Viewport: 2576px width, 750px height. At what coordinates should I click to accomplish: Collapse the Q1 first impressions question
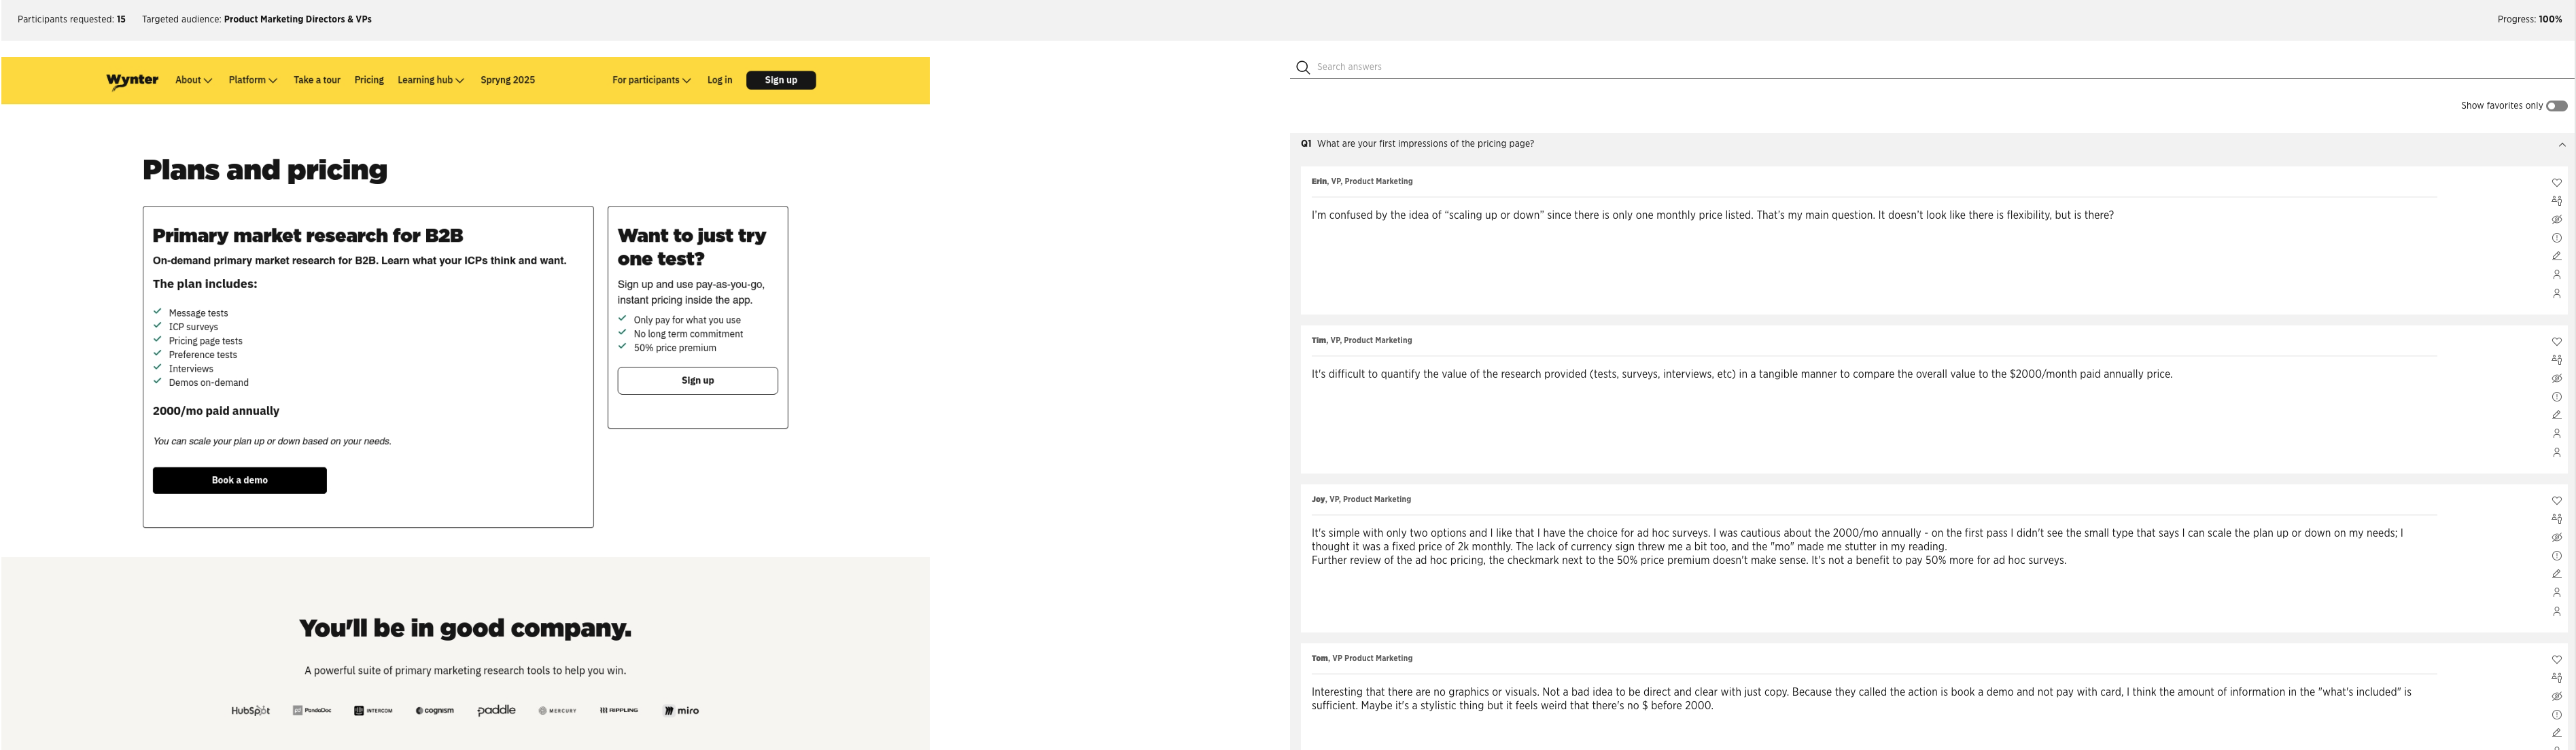pyautogui.click(x=2561, y=145)
